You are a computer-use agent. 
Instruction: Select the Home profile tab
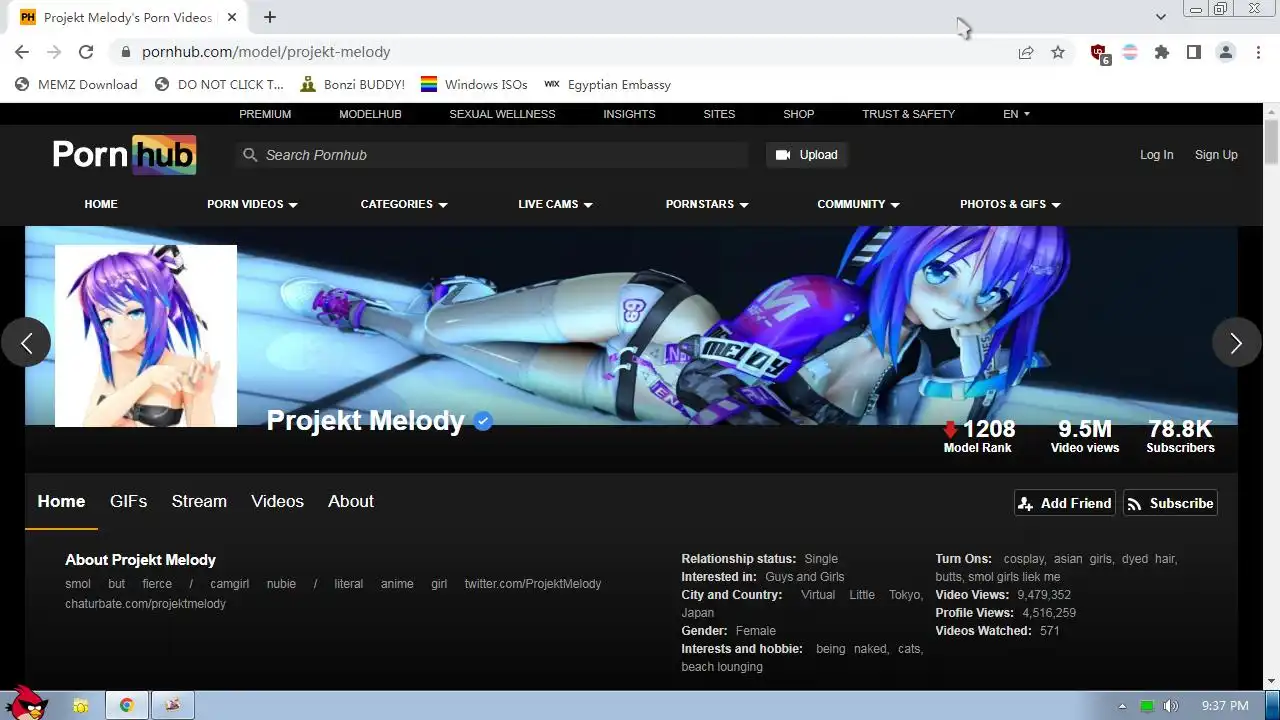tap(61, 501)
